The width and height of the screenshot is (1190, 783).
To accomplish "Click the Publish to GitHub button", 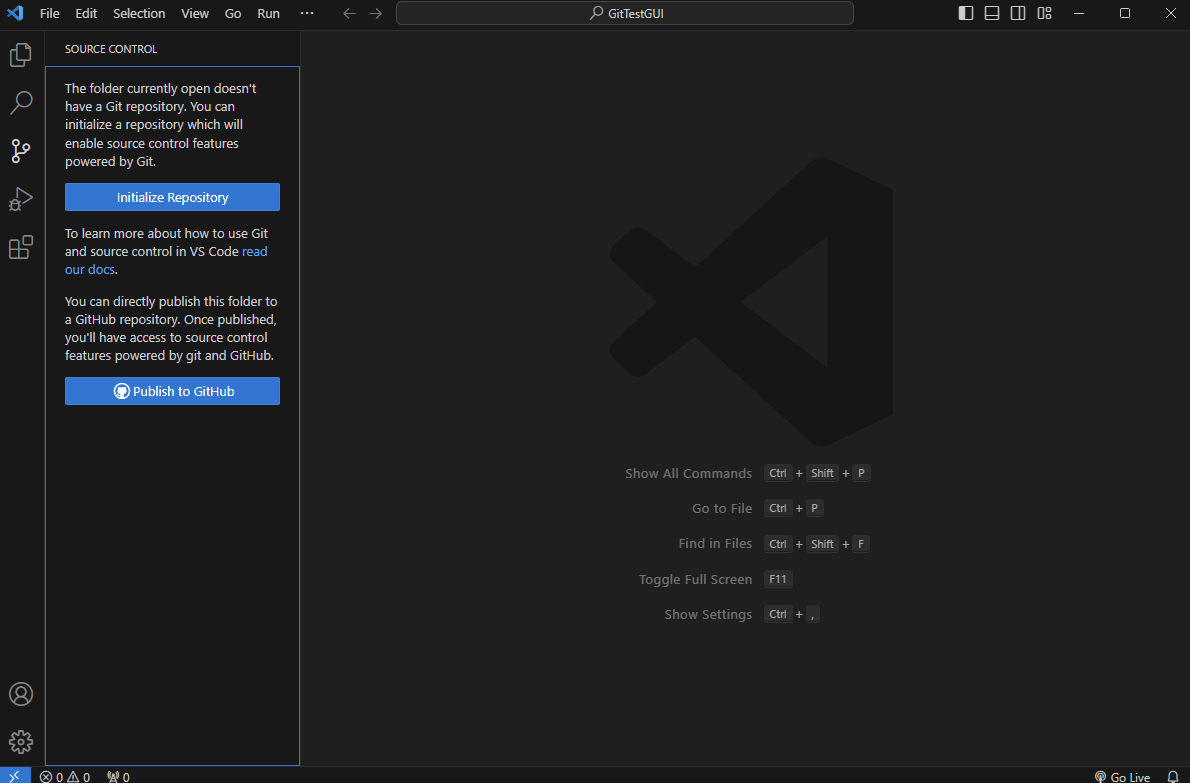I will coord(172,392).
